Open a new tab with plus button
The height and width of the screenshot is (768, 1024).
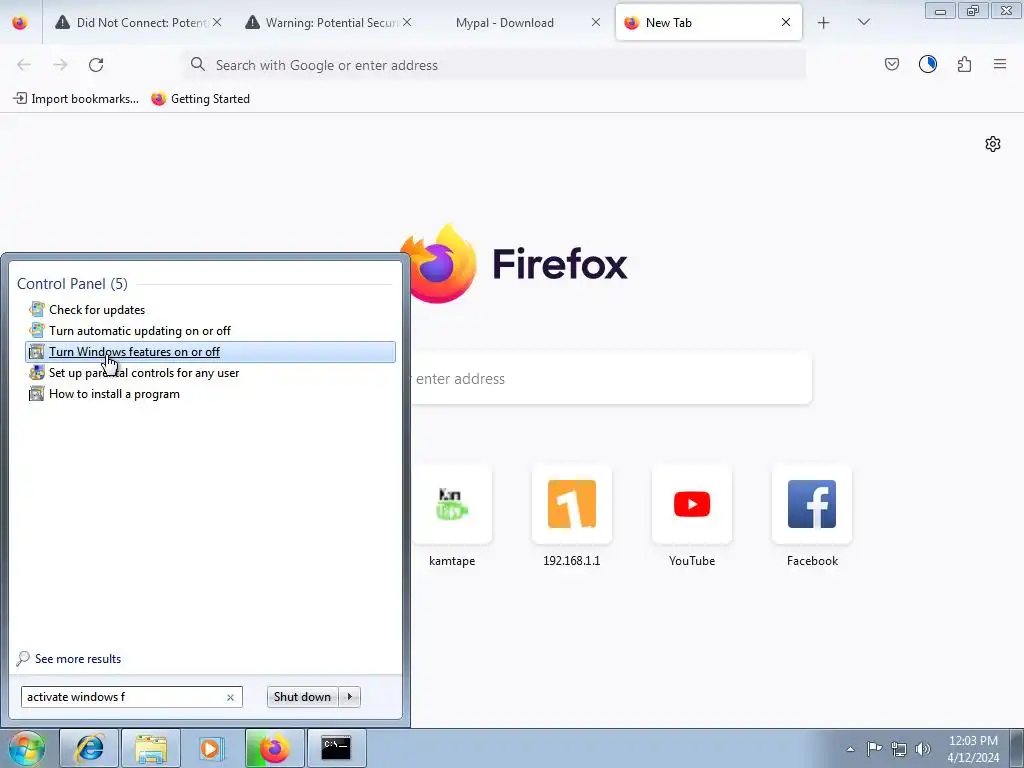(824, 23)
